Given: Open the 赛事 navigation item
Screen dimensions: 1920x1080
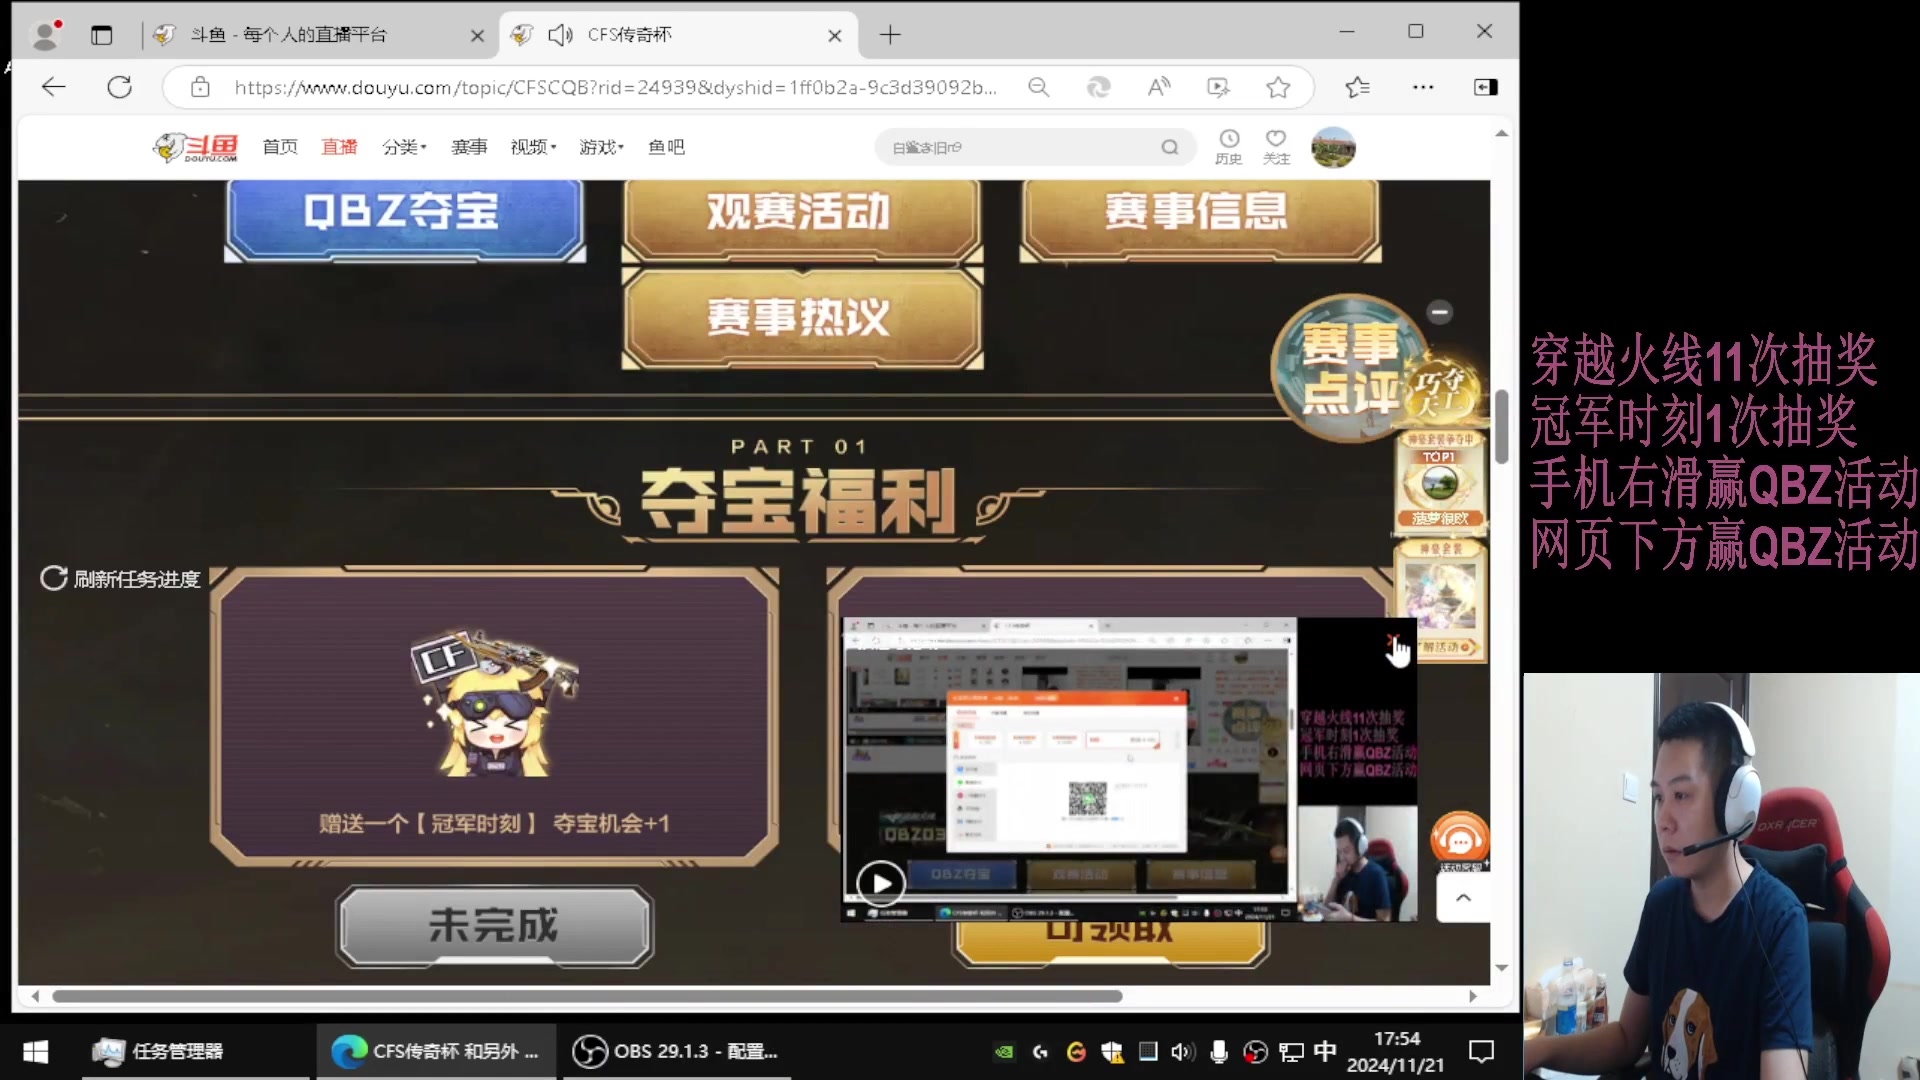Looking at the screenshot, I should tap(469, 147).
